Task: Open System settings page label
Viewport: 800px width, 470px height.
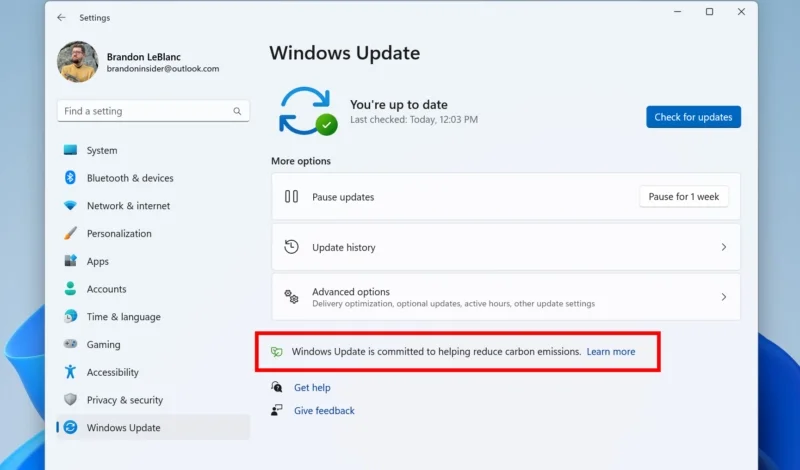Action: coord(102,151)
